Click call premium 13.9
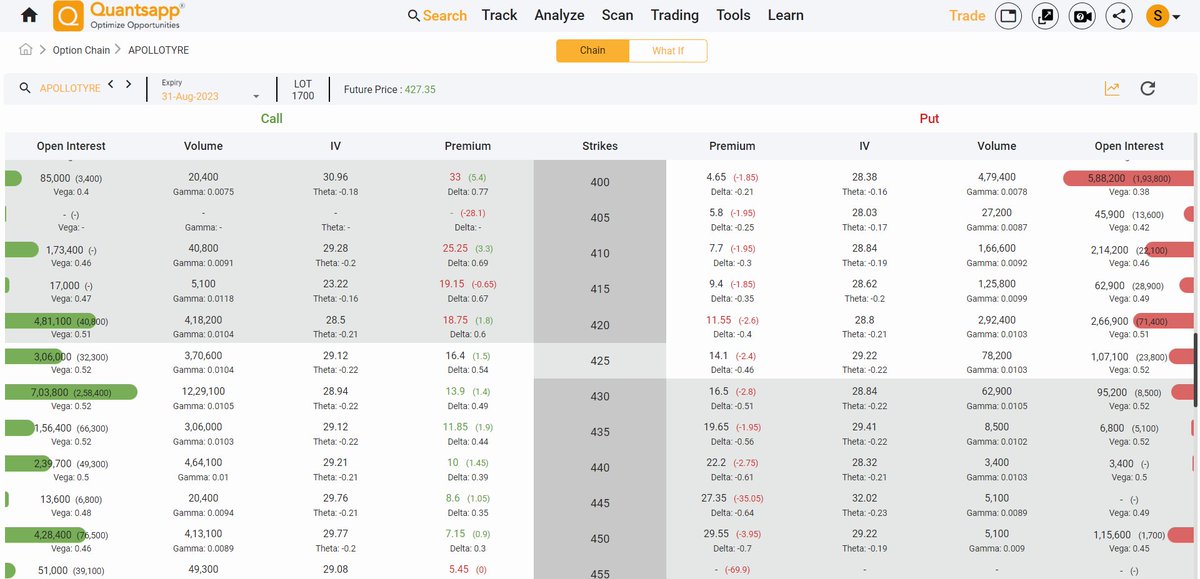 pyautogui.click(x=456, y=391)
